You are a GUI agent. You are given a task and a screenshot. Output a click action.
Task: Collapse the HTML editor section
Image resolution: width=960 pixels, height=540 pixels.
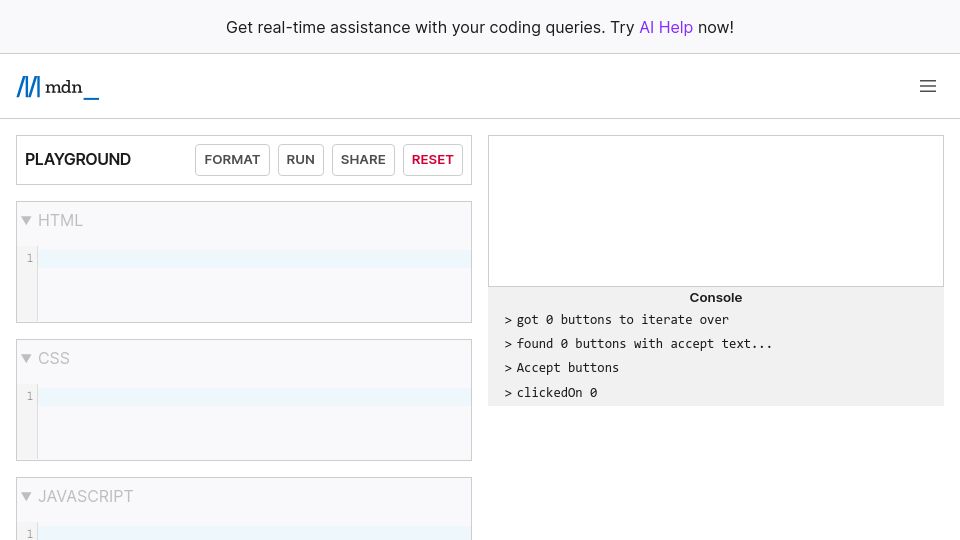click(x=26, y=220)
